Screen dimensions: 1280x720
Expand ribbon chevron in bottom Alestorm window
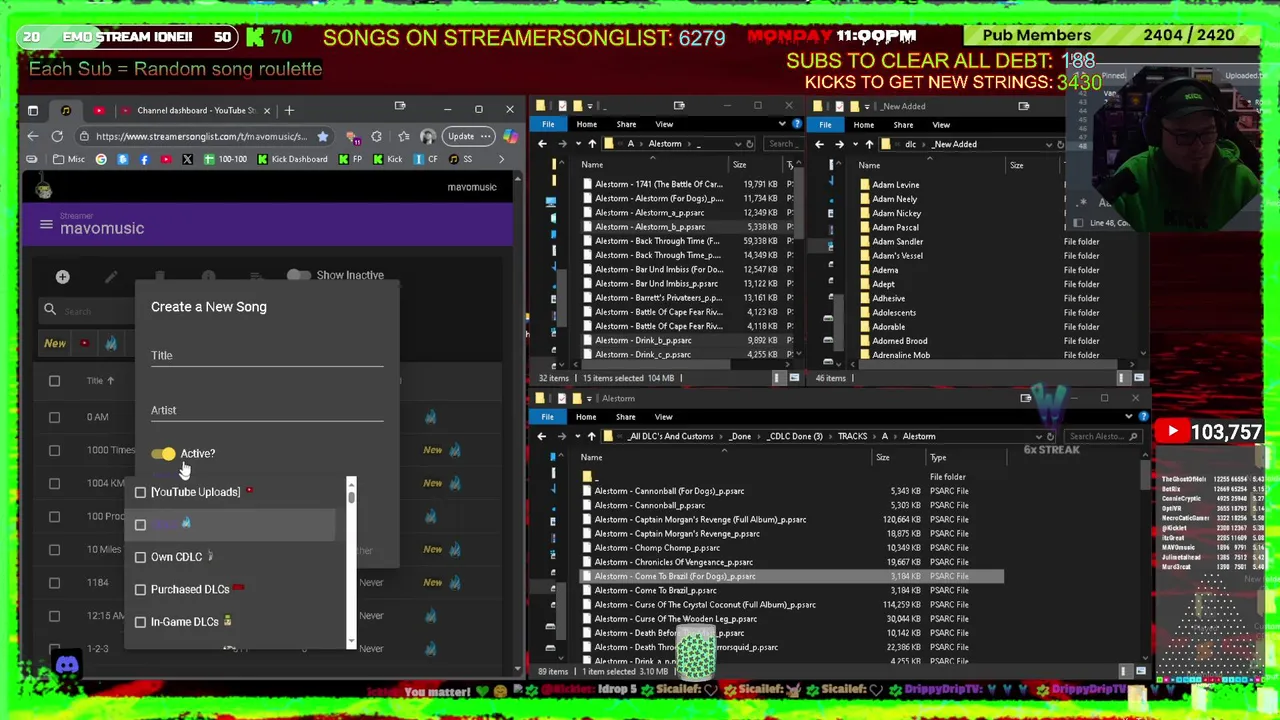coord(1129,417)
